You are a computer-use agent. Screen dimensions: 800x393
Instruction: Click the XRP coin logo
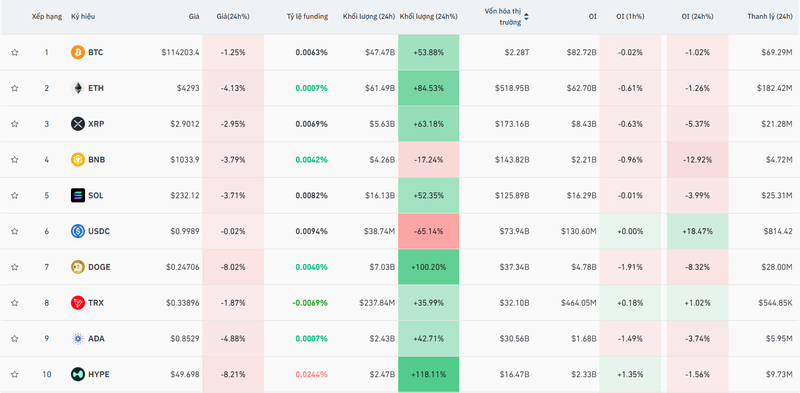78,124
